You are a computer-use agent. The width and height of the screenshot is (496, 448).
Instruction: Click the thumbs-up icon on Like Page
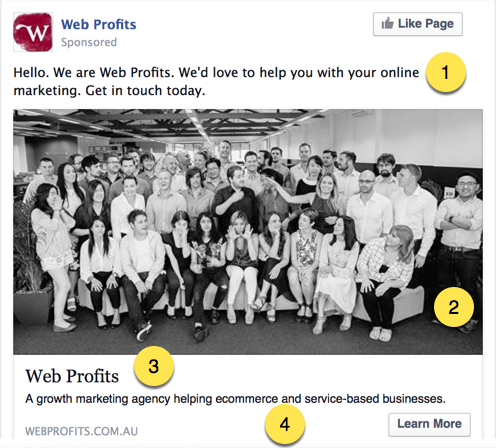tap(387, 23)
